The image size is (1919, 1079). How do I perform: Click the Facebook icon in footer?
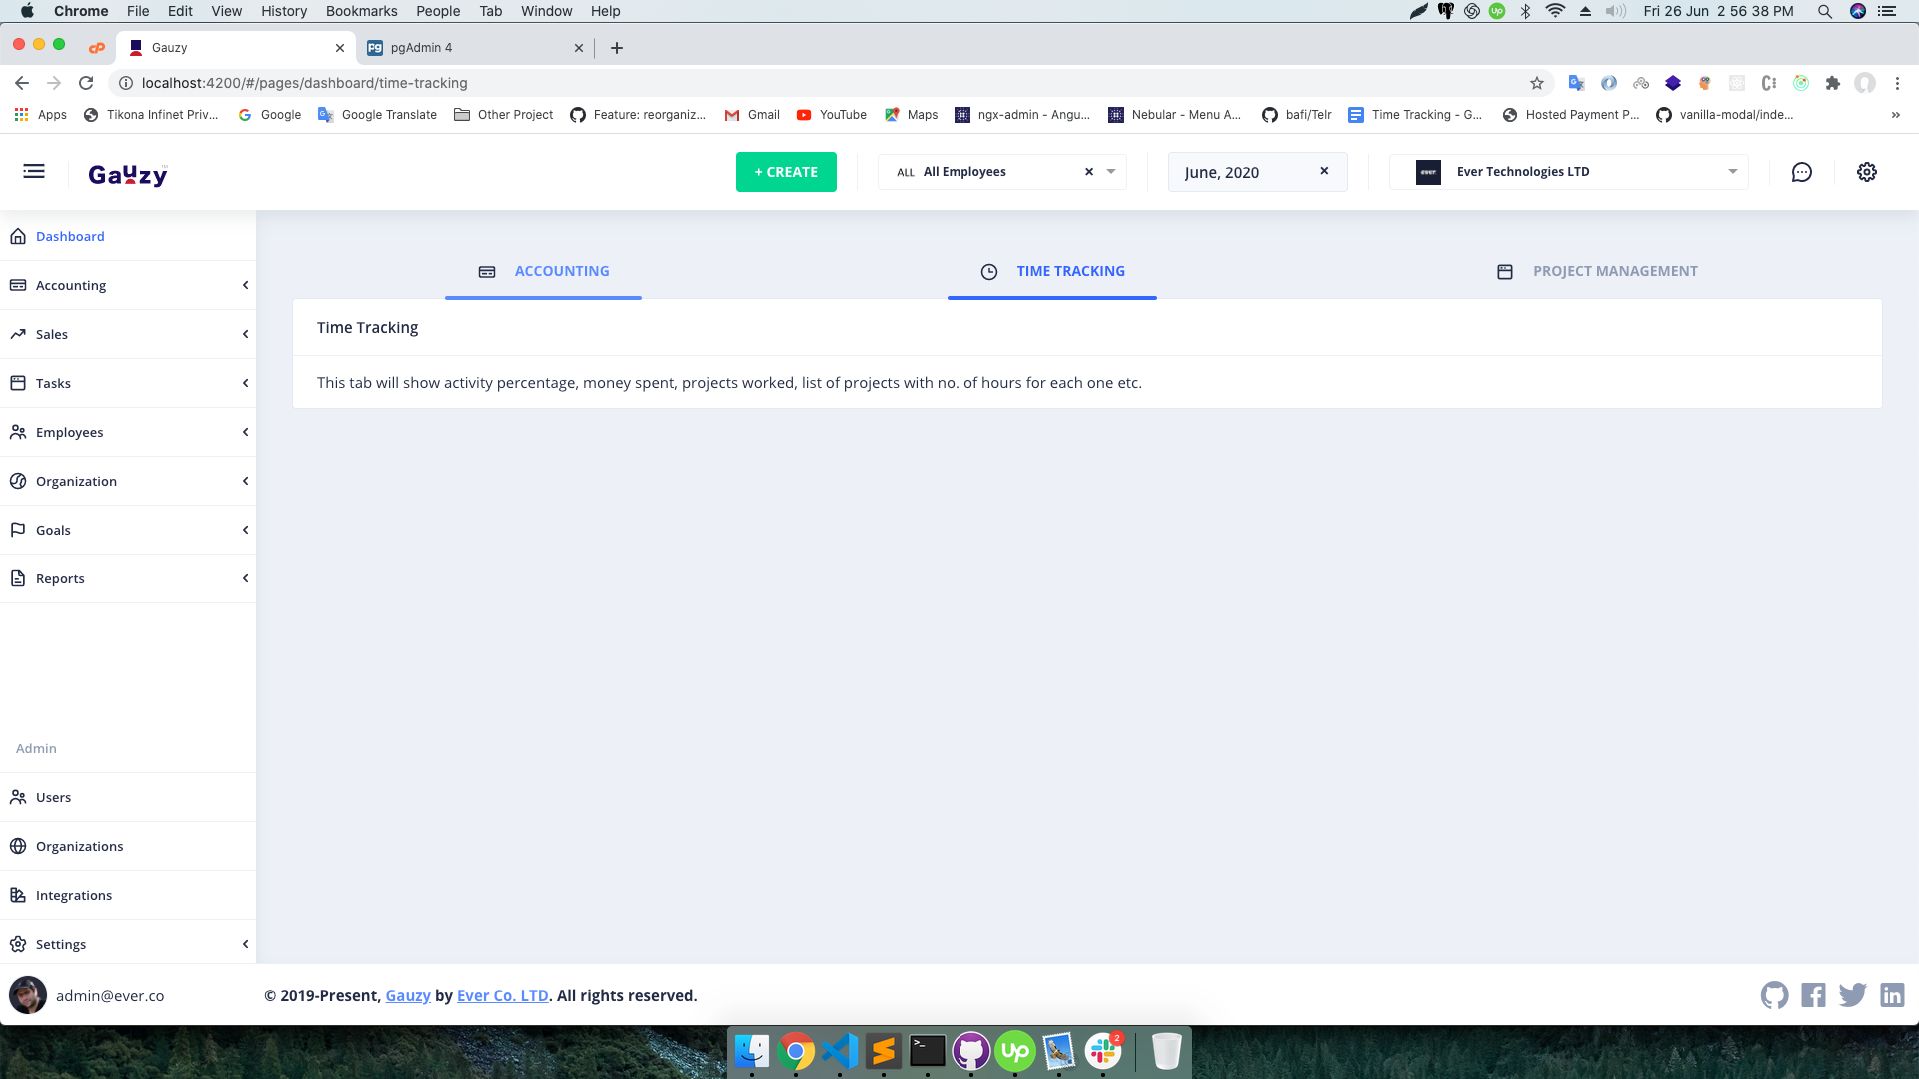1813,995
